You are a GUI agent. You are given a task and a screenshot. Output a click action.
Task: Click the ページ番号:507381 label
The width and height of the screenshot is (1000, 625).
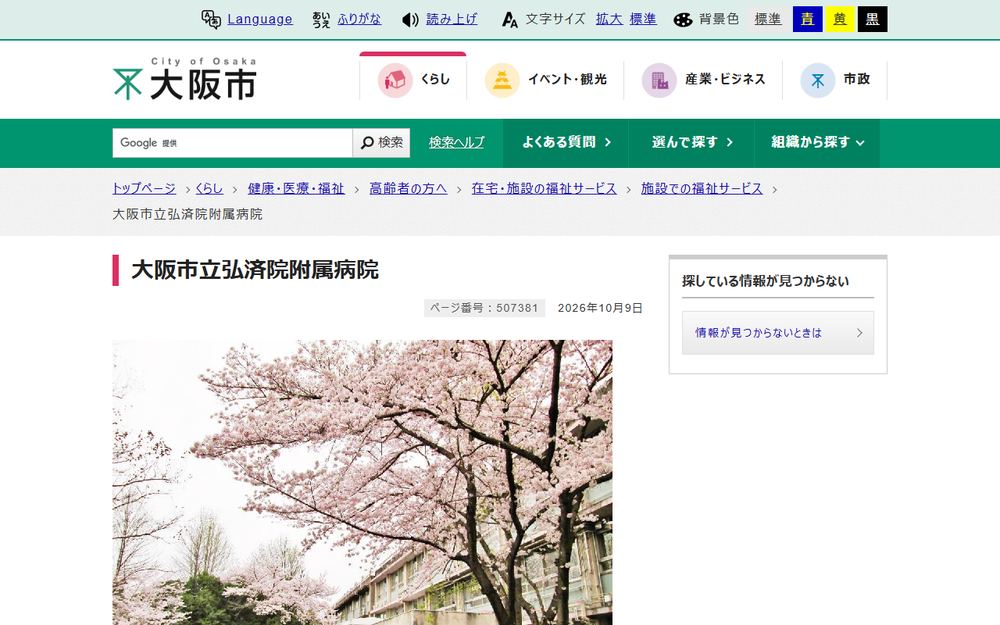(484, 308)
